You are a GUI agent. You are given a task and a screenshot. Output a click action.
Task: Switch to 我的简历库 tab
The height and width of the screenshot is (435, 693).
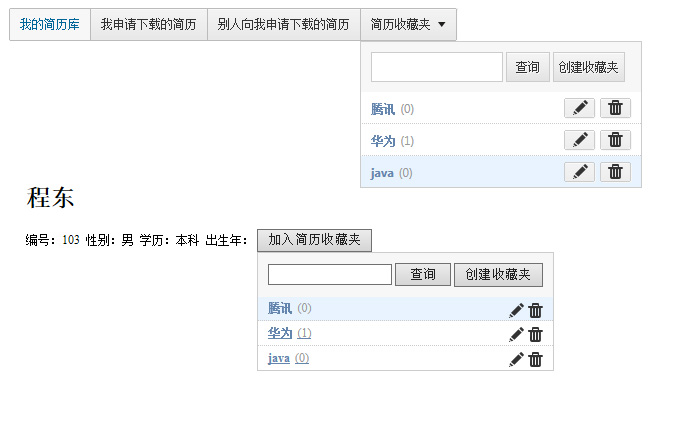(x=50, y=24)
